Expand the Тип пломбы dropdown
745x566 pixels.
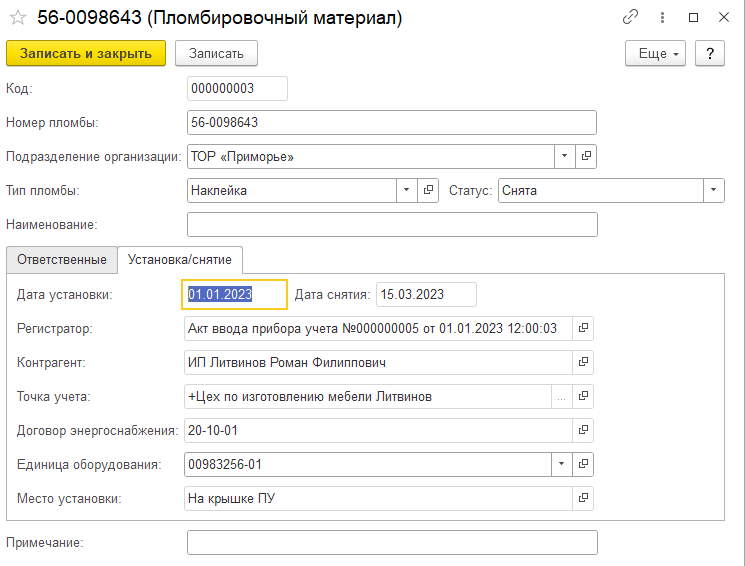407,190
